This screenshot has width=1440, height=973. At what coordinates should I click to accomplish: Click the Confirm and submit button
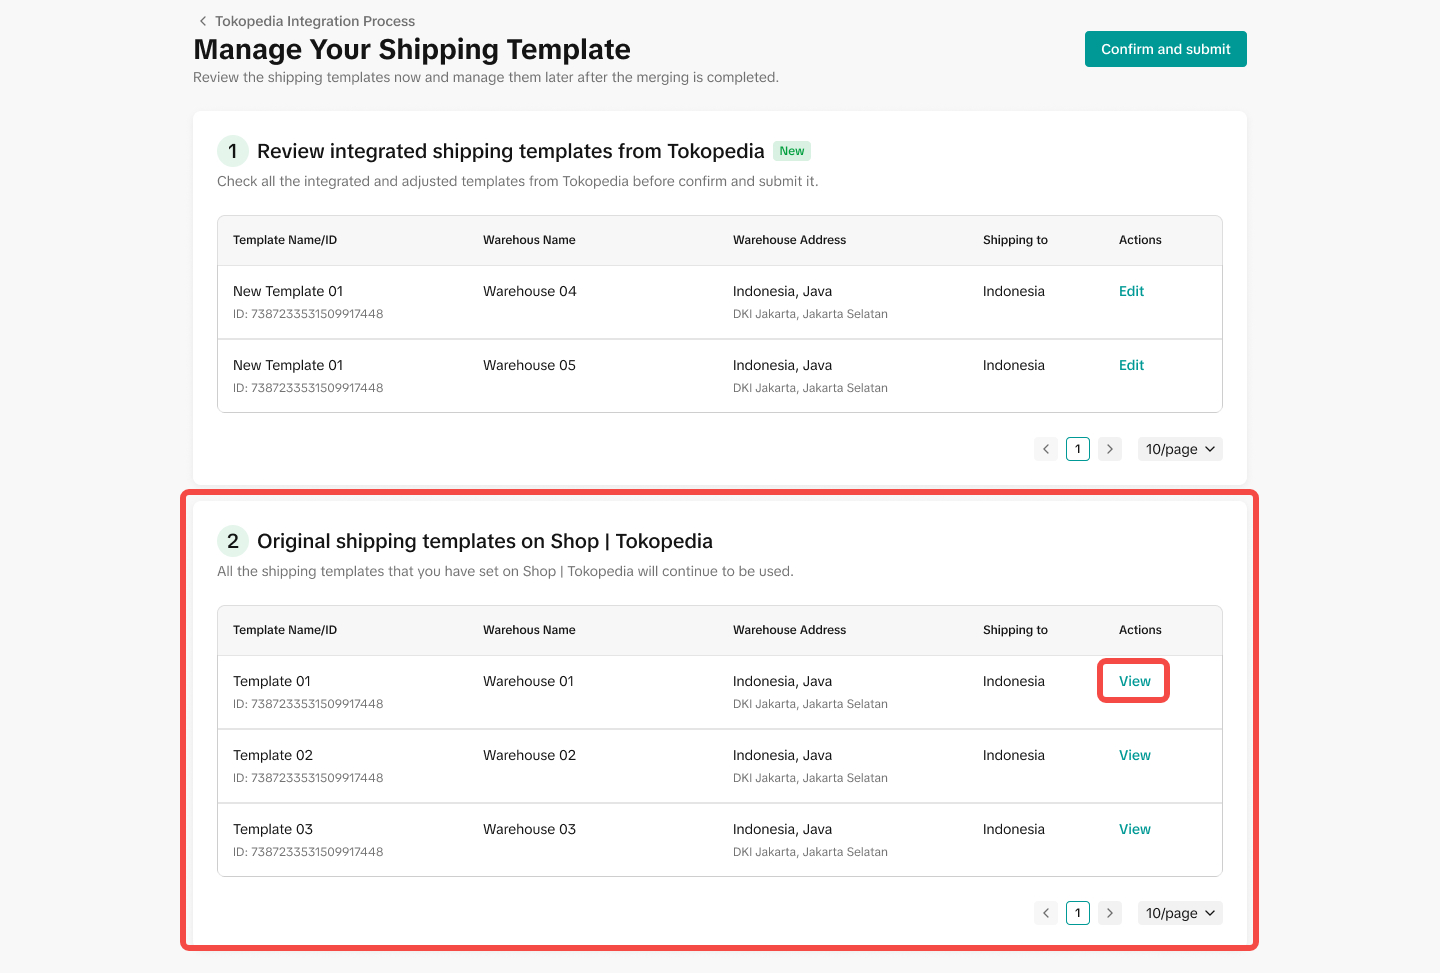[1165, 49]
